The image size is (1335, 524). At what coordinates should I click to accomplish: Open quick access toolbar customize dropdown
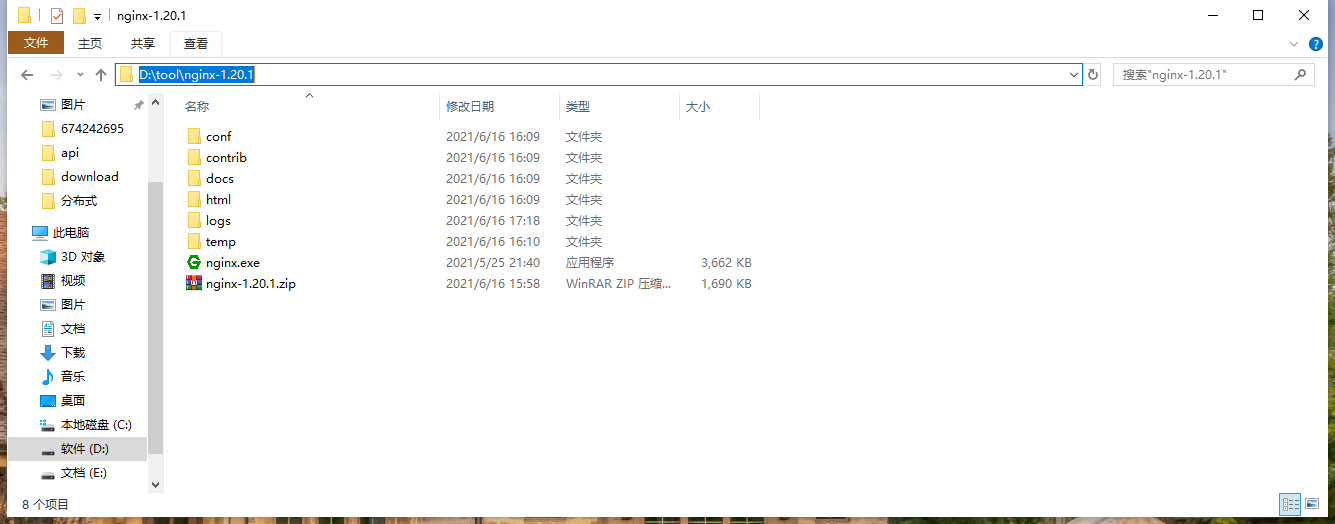97,17
